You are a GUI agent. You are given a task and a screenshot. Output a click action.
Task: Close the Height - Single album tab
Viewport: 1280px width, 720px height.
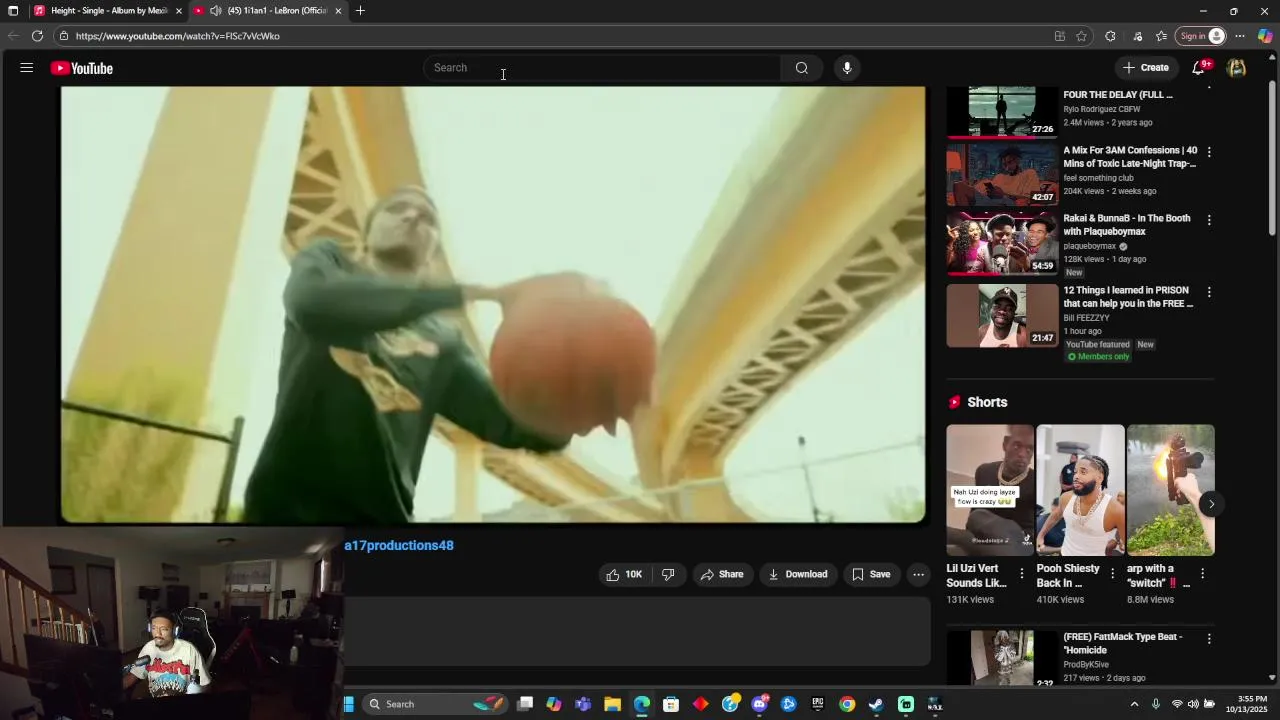(179, 11)
